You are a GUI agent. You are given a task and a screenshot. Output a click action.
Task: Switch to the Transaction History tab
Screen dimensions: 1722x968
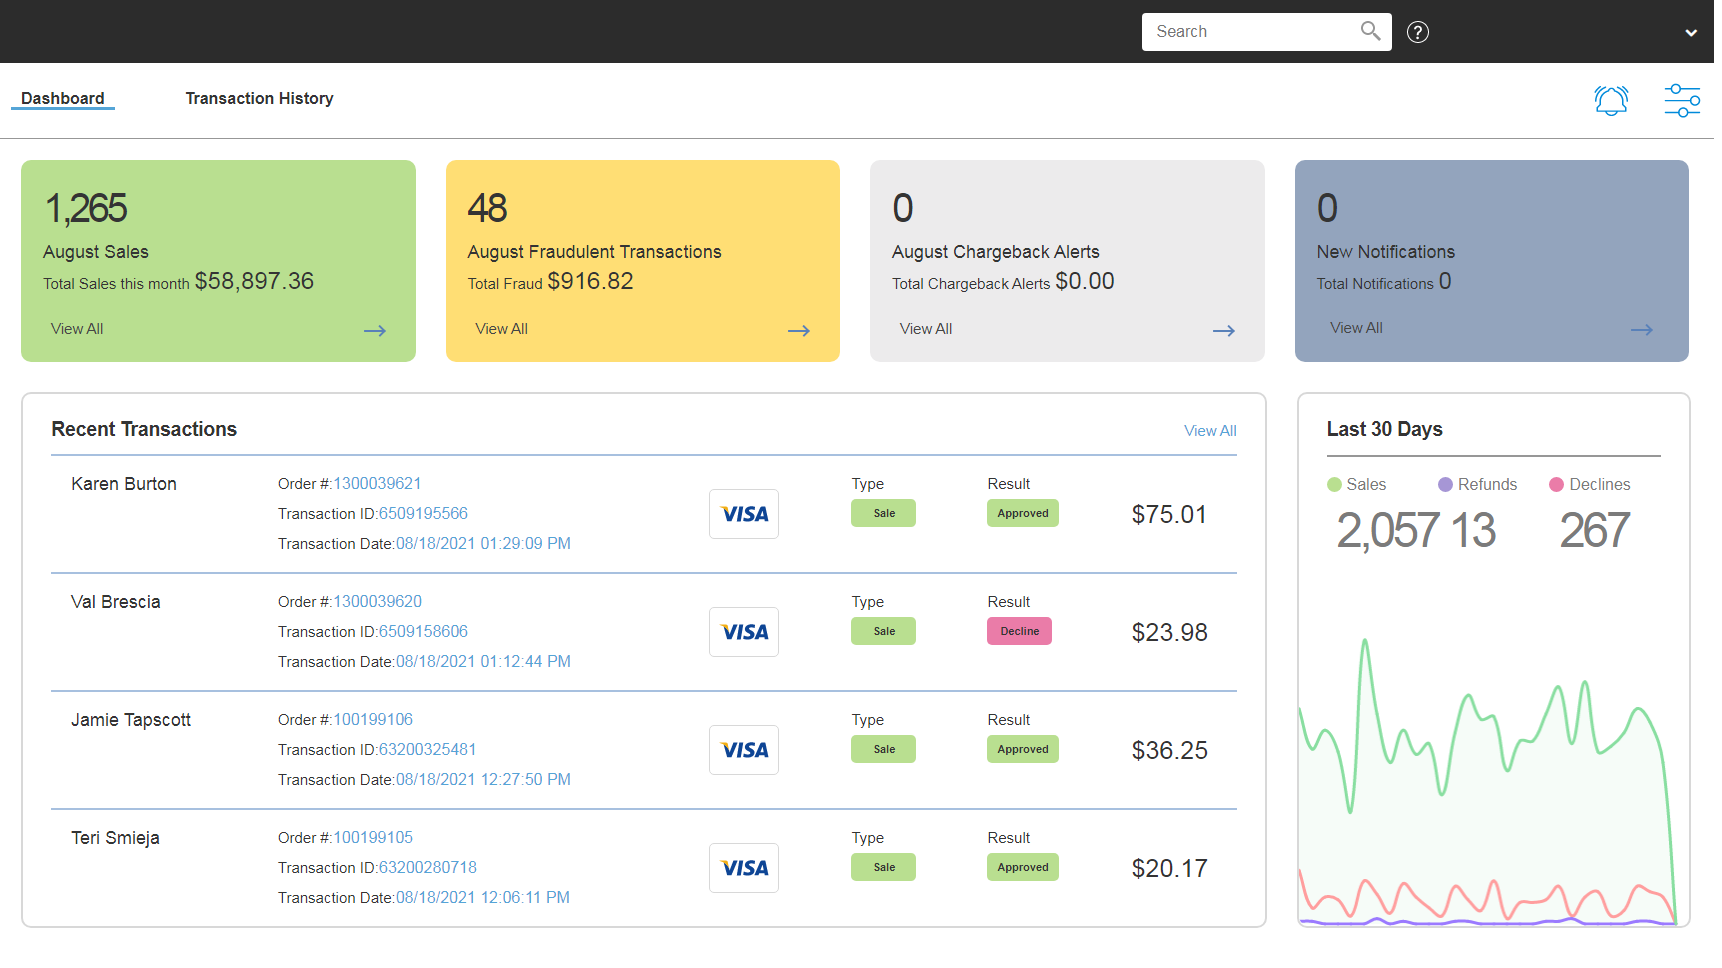point(259,98)
